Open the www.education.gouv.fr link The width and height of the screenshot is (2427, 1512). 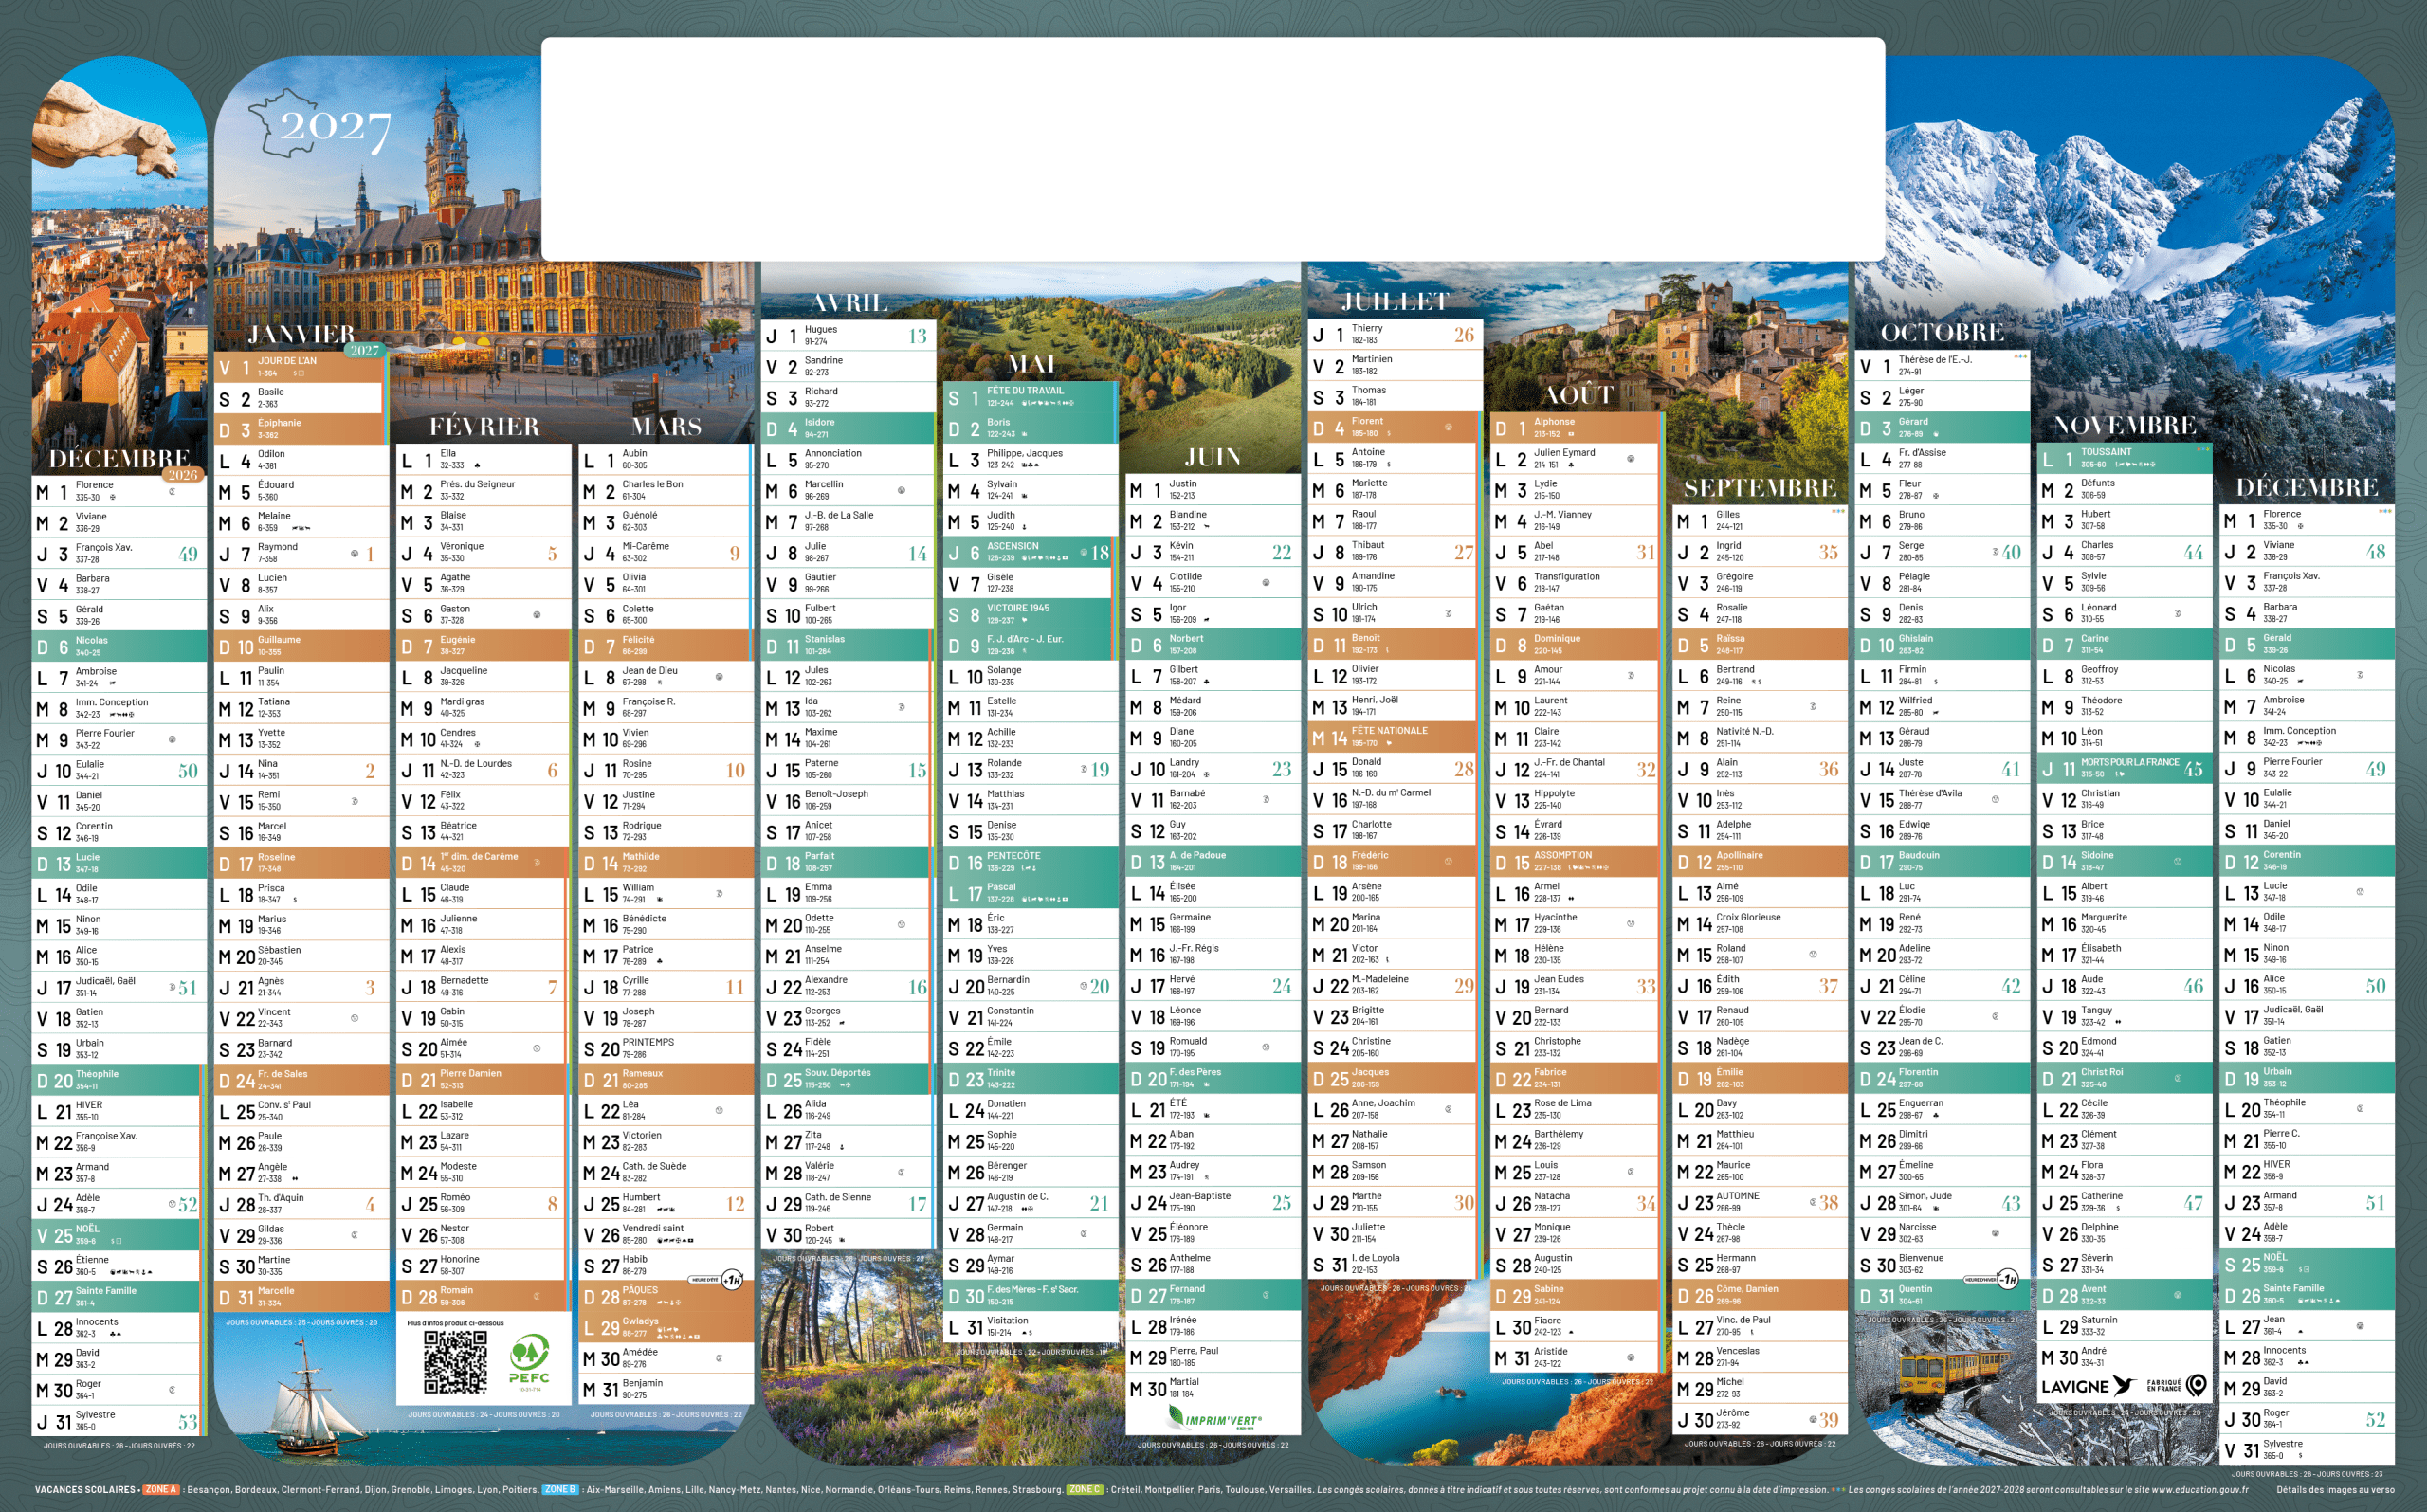click(x=2199, y=1490)
